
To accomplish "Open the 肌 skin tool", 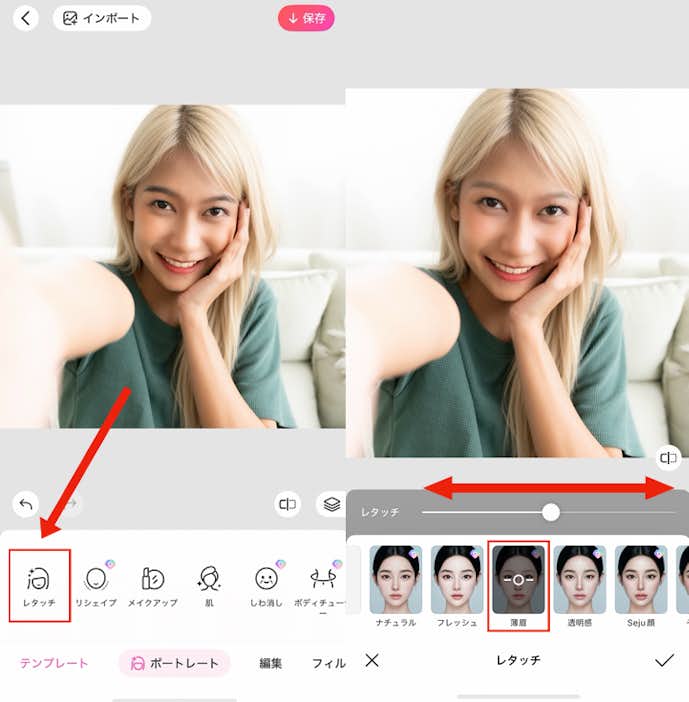I will (209, 586).
